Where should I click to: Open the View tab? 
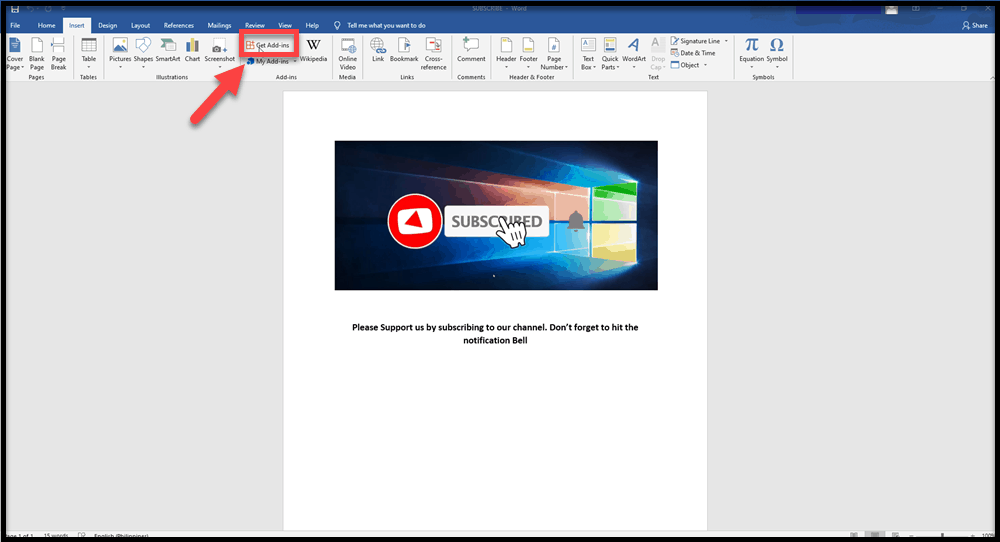click(x=285, y=26)
